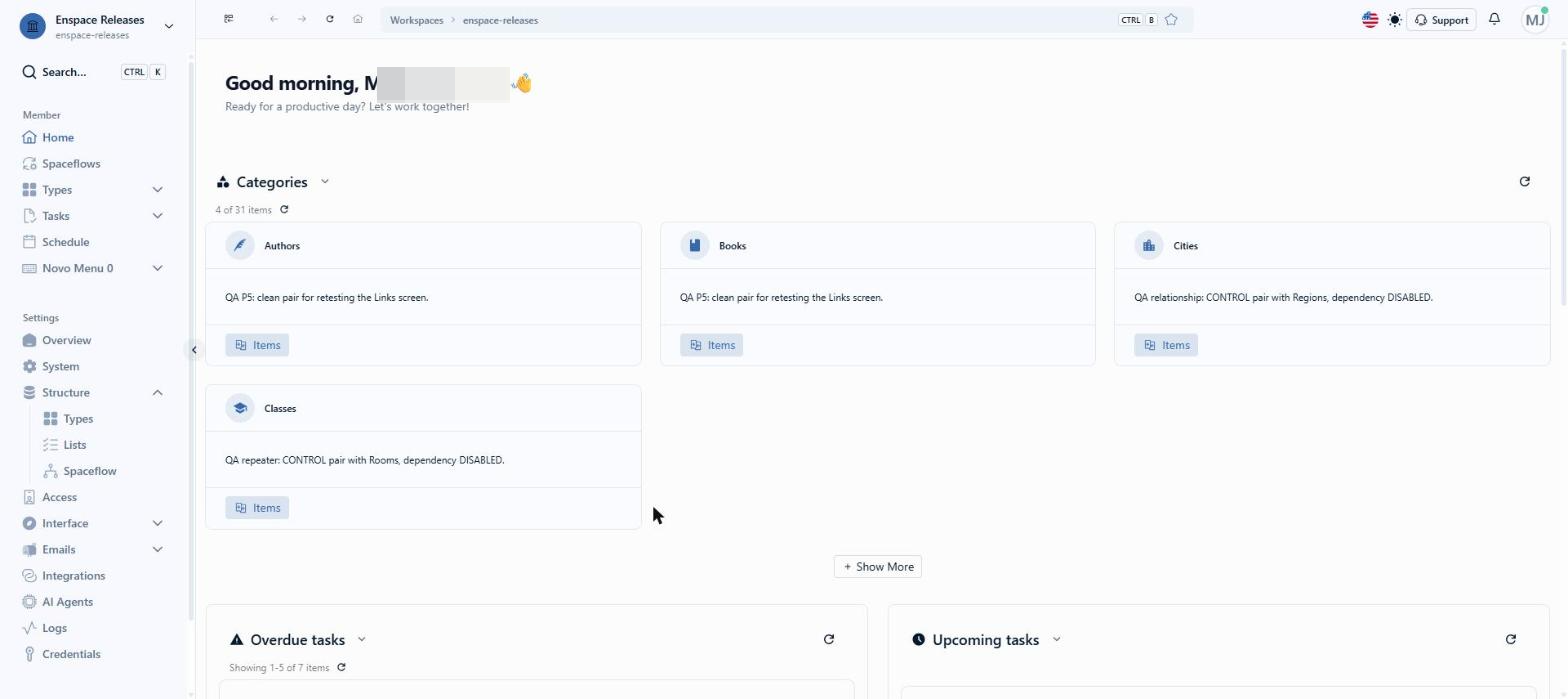Open the Upcoming tasks dropdown

[x=1056, y=640]
